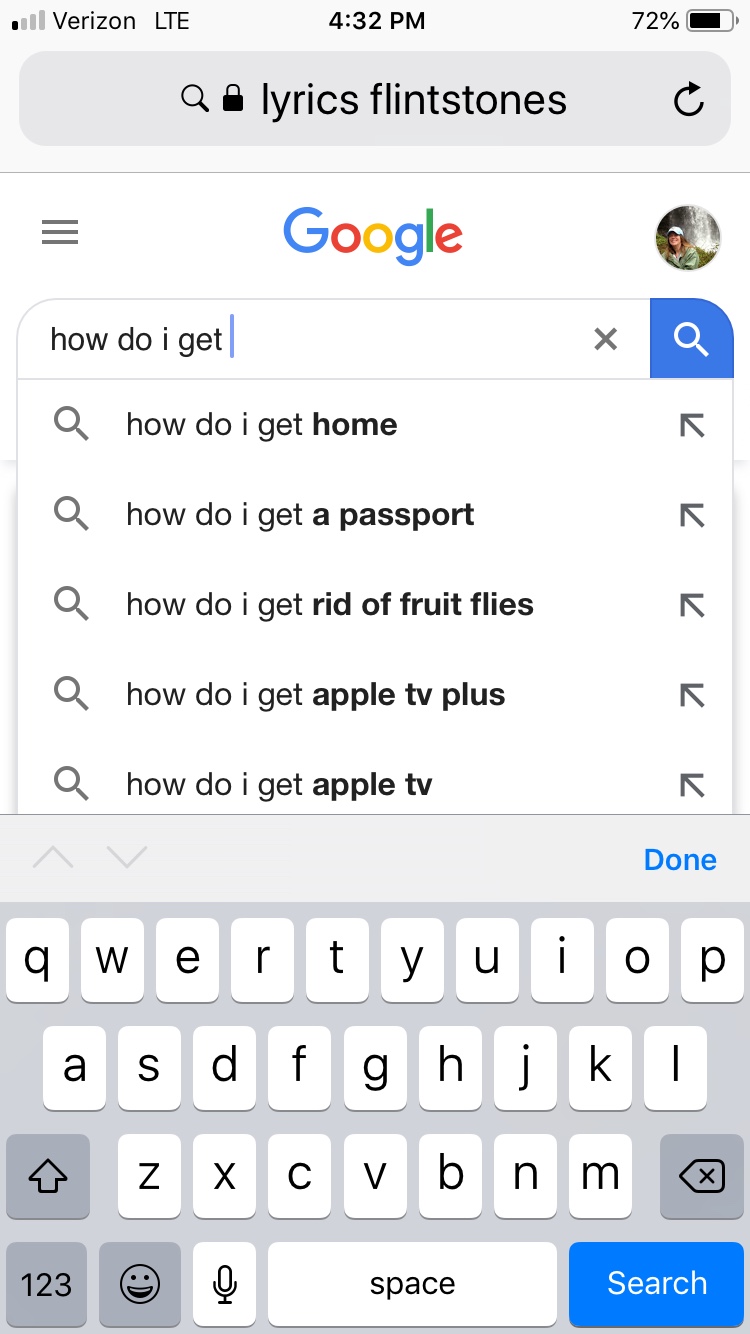
Task: Insert 'rid of fruit flies' suggestion arrow
Action: [x=692, y=605]
